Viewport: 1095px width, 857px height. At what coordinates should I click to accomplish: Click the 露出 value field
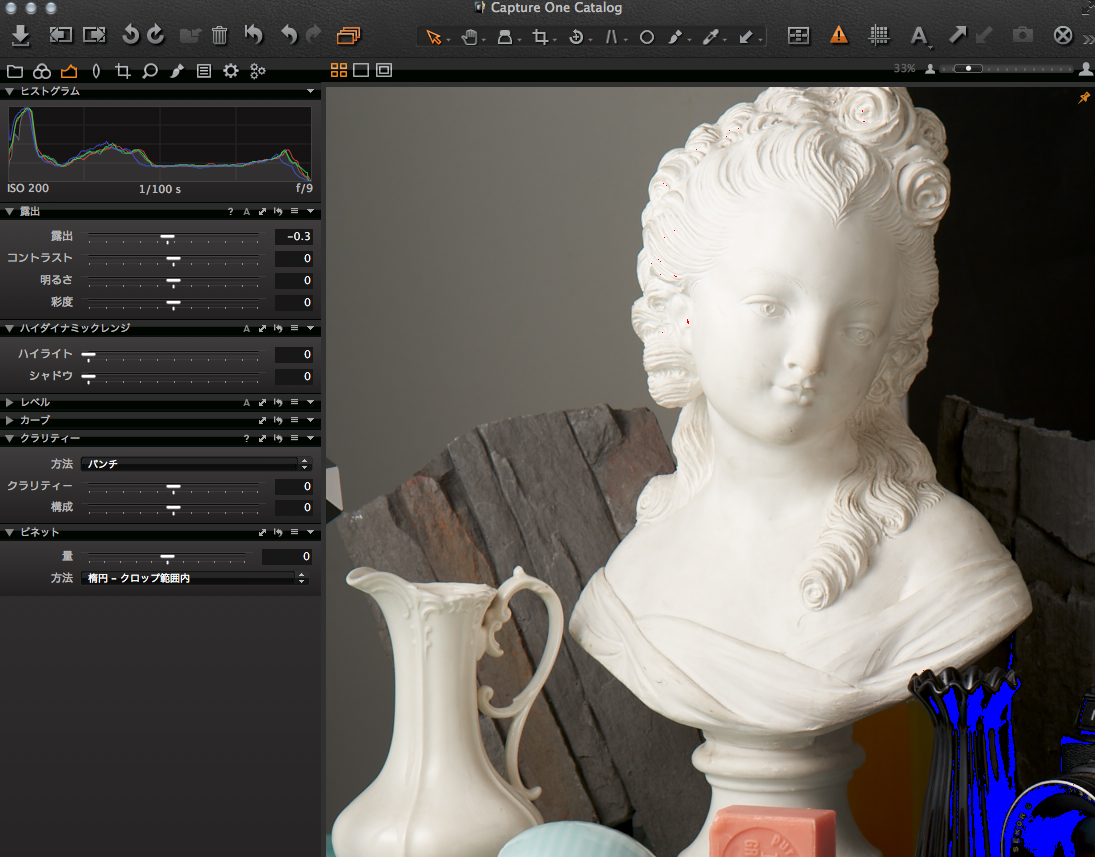(294, 237)
